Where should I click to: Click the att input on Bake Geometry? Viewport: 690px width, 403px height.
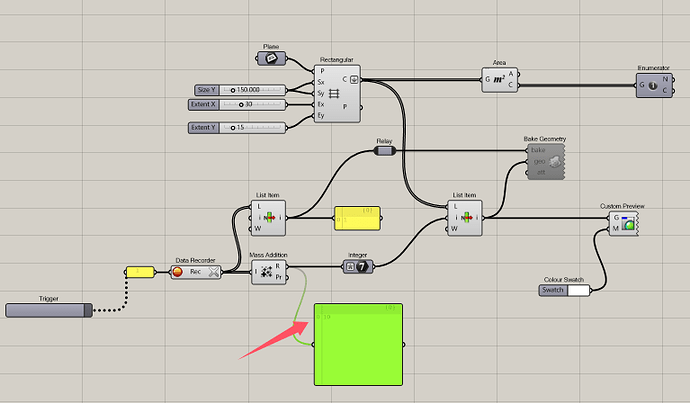tap(541, 172)
